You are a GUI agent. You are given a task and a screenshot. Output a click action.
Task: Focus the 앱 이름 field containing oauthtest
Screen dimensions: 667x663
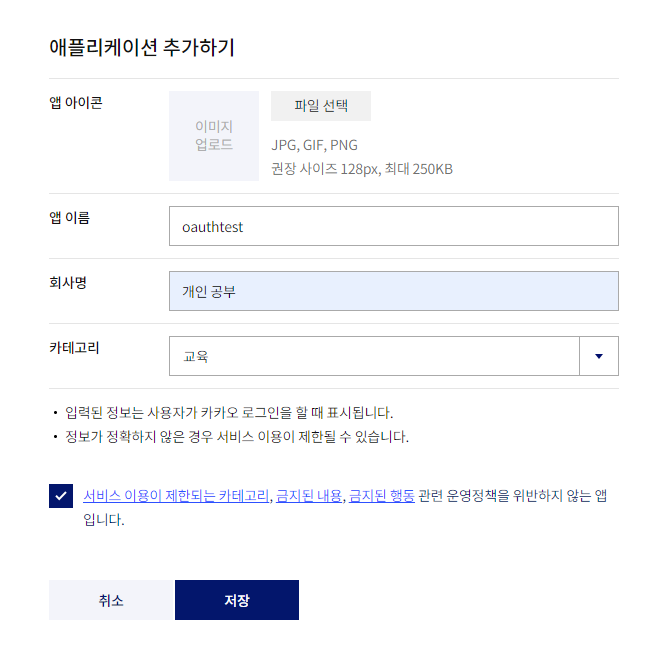(393, 226)
